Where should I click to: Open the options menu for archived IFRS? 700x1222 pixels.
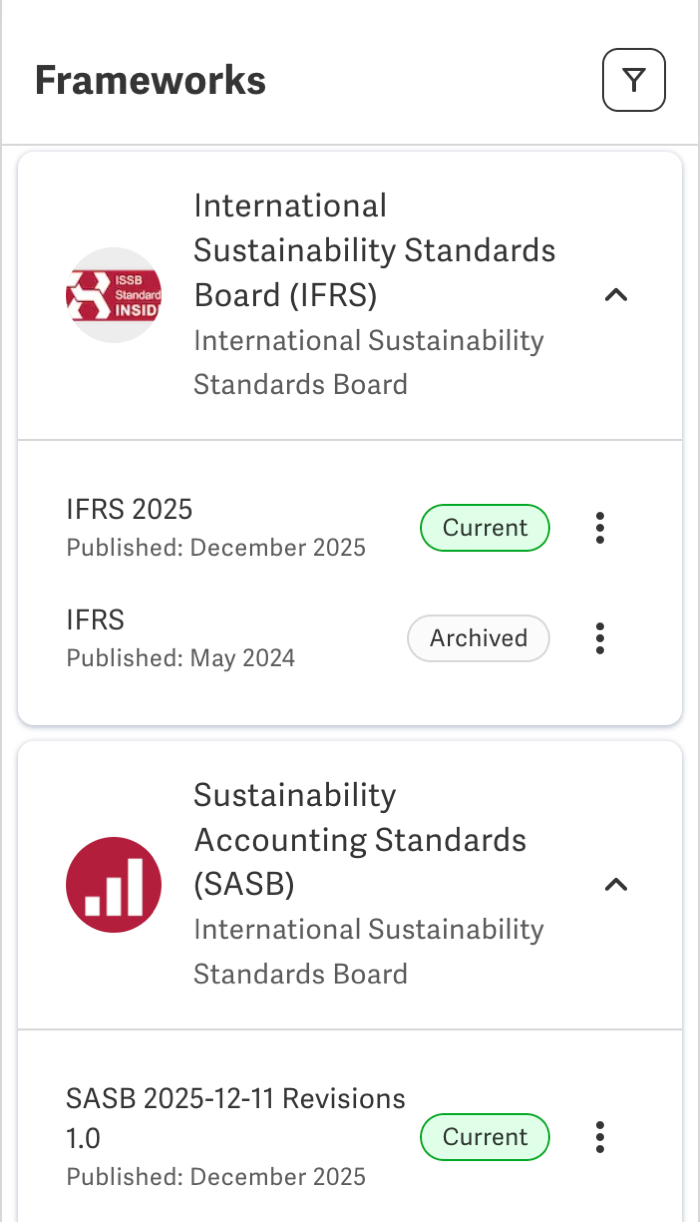600,637
